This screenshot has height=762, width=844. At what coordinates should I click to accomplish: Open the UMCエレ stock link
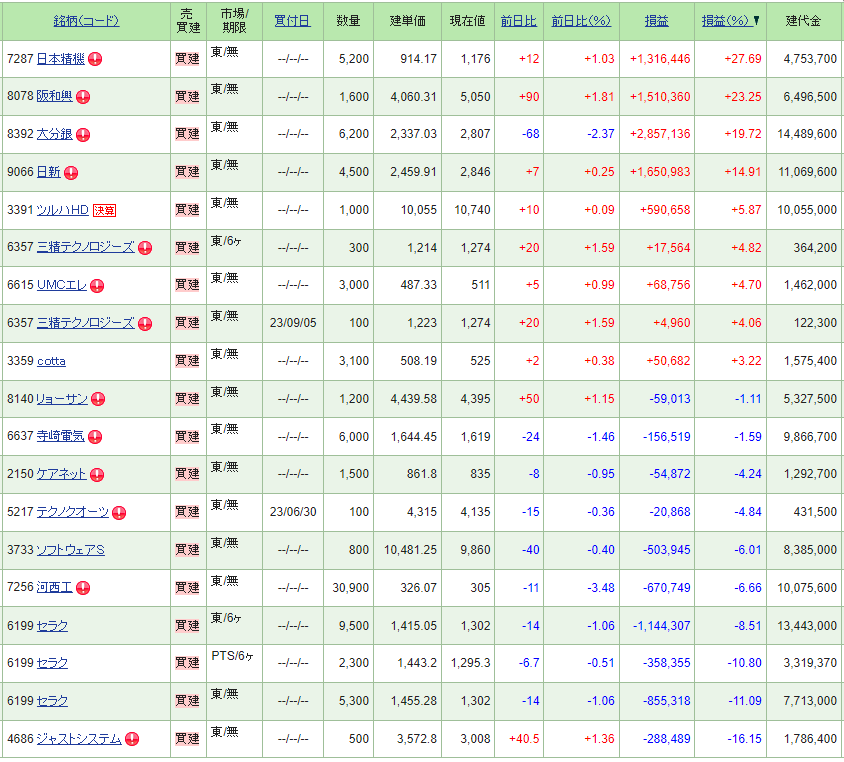click(61, 285)
